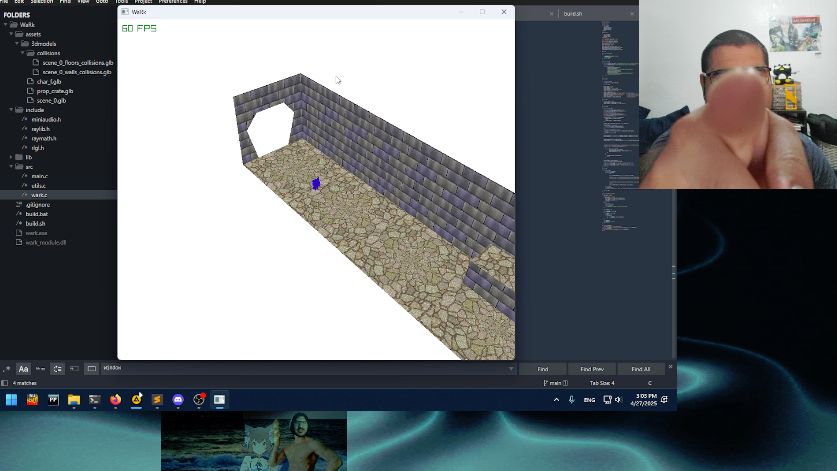Select the grayed-out .dll file in sidebar
The width and height of the screenshot is (837, 471).
45,242
